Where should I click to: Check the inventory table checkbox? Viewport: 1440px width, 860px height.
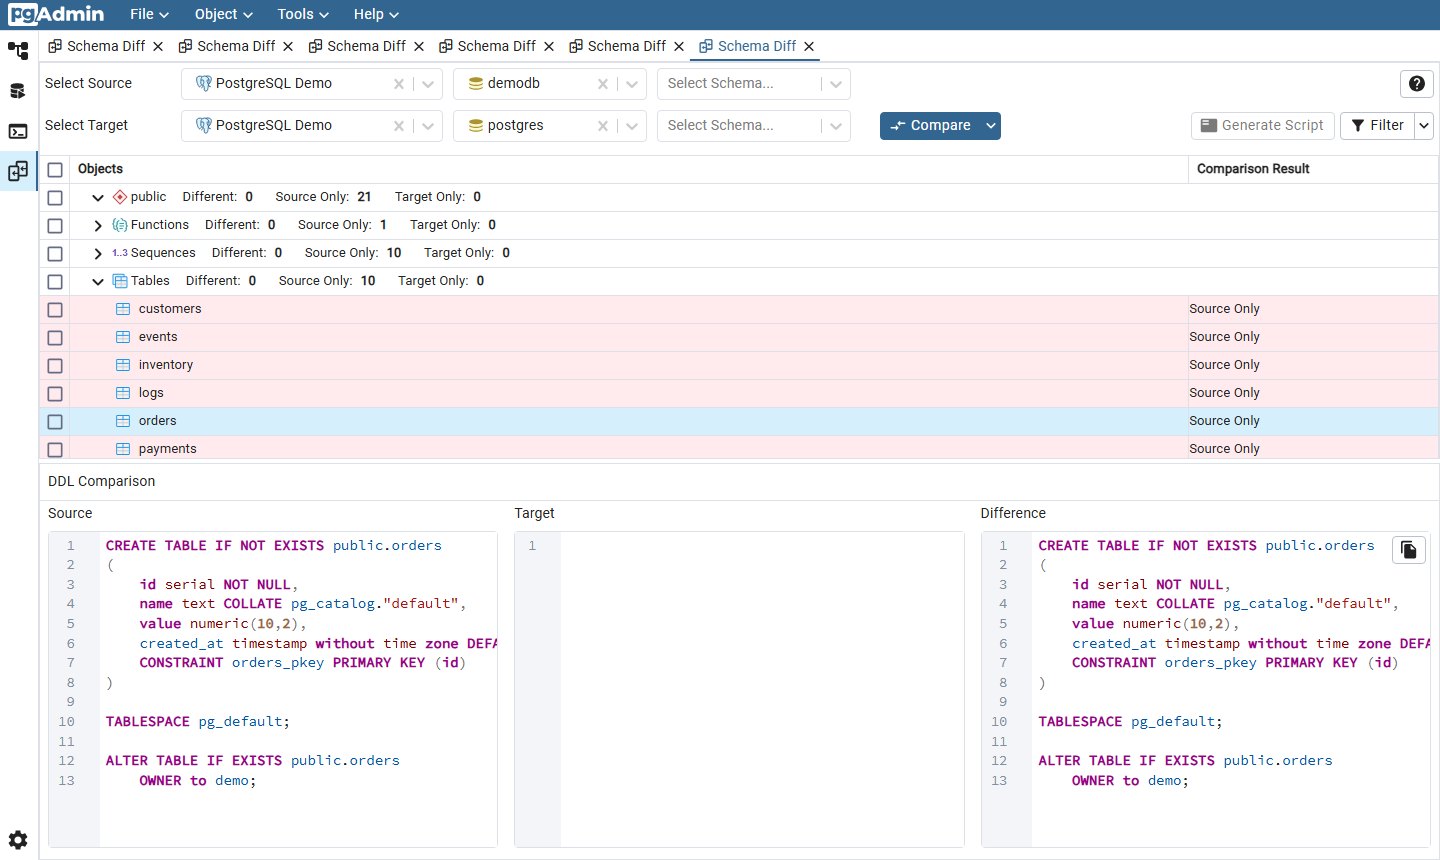(x=55, y=366)
